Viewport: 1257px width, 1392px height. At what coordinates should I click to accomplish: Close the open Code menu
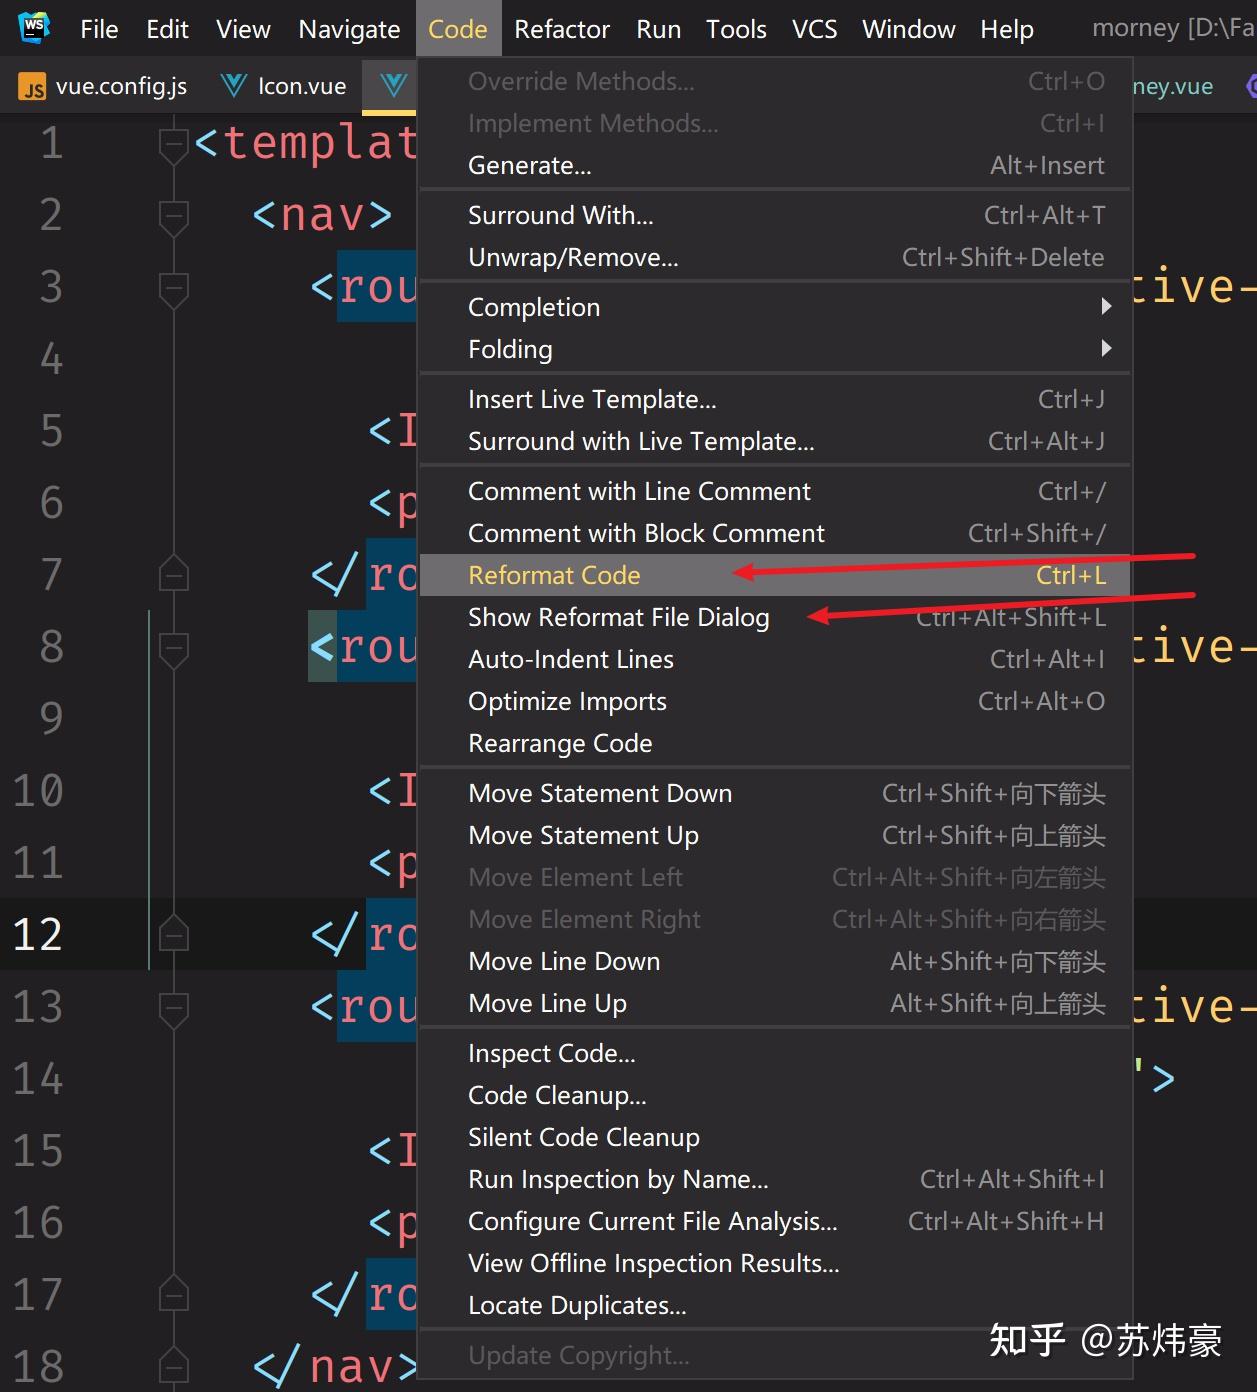pyautogui.click(x=457, y=29)
